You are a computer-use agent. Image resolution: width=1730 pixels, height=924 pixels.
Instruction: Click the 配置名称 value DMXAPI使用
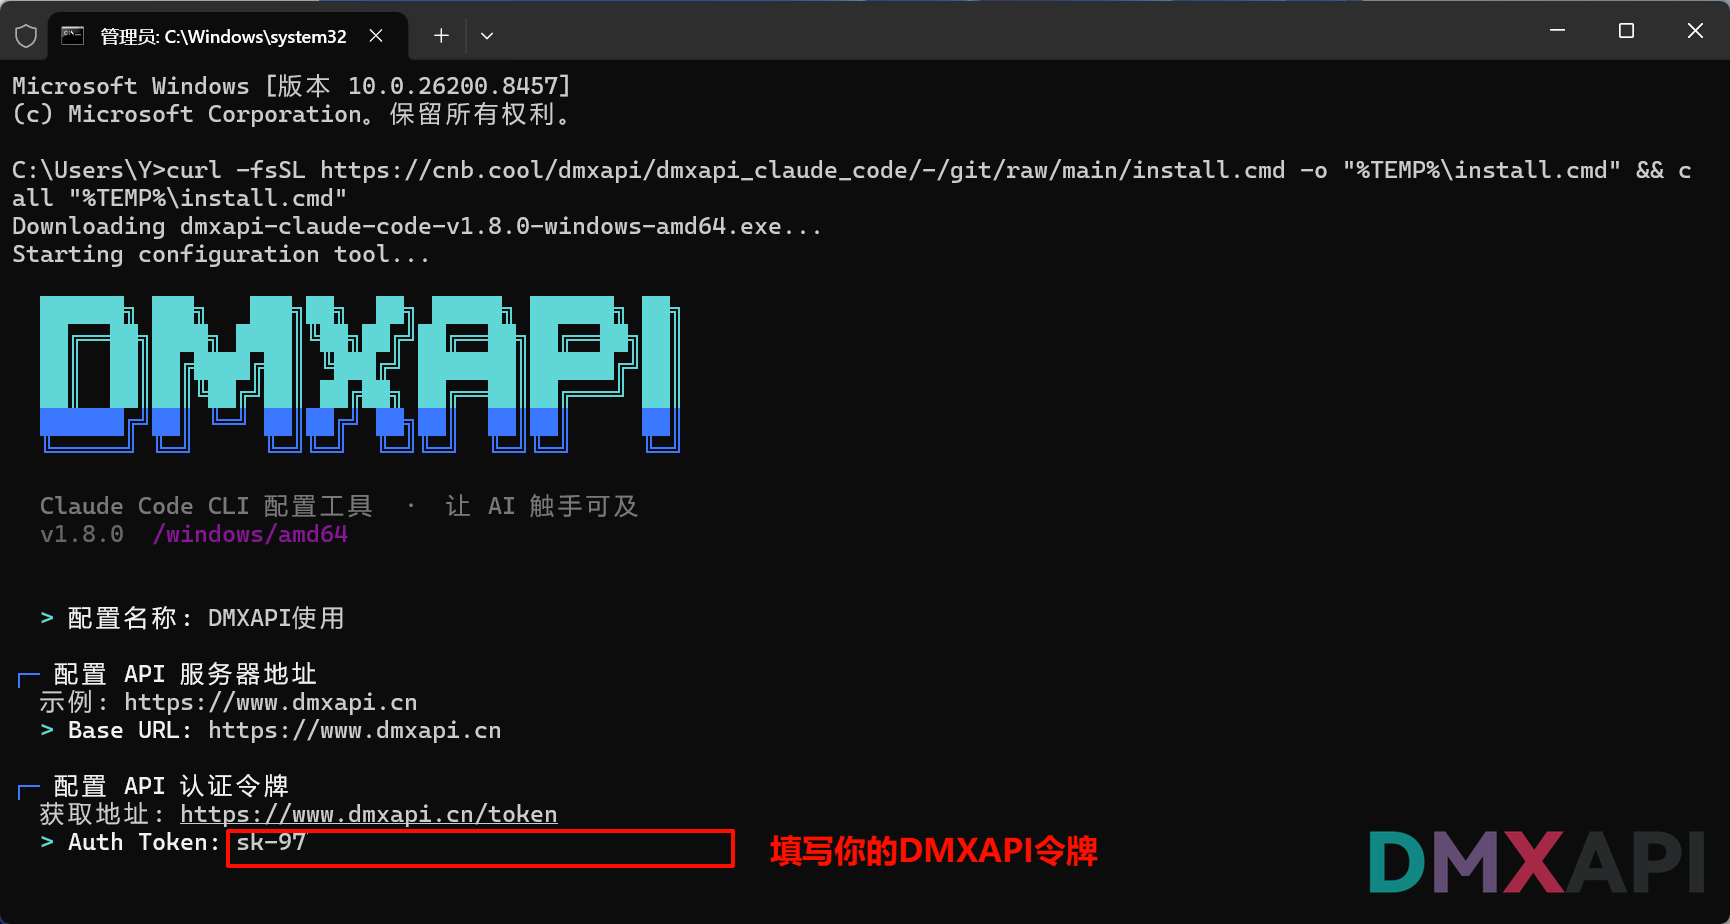coord(276,618)
